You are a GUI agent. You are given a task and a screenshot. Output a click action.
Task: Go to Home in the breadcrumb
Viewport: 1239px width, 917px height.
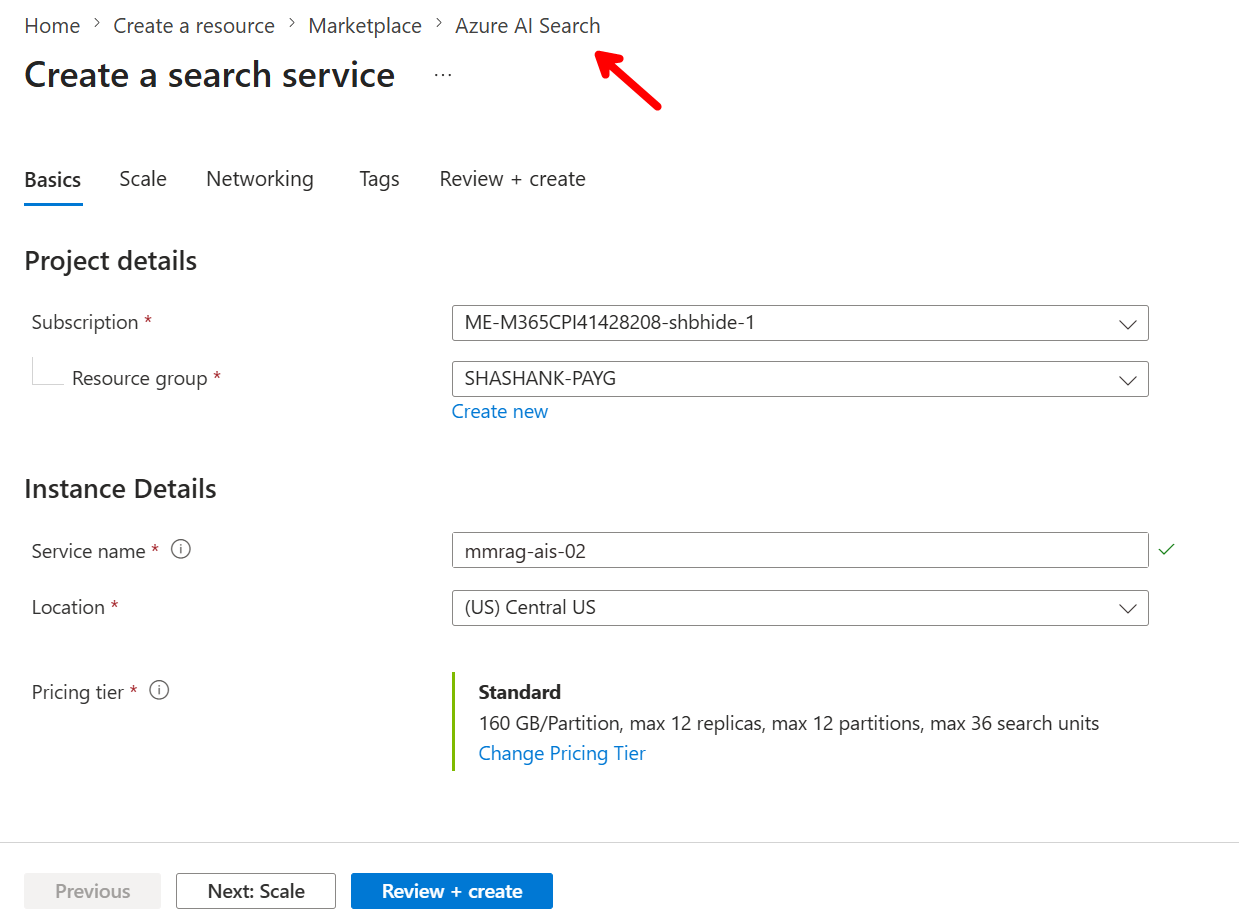[x=52, y=26]
